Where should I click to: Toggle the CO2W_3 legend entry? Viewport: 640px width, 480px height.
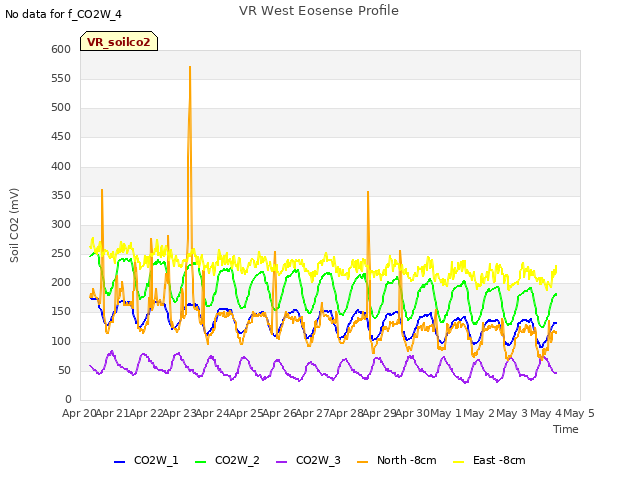[x=308, y=460]
